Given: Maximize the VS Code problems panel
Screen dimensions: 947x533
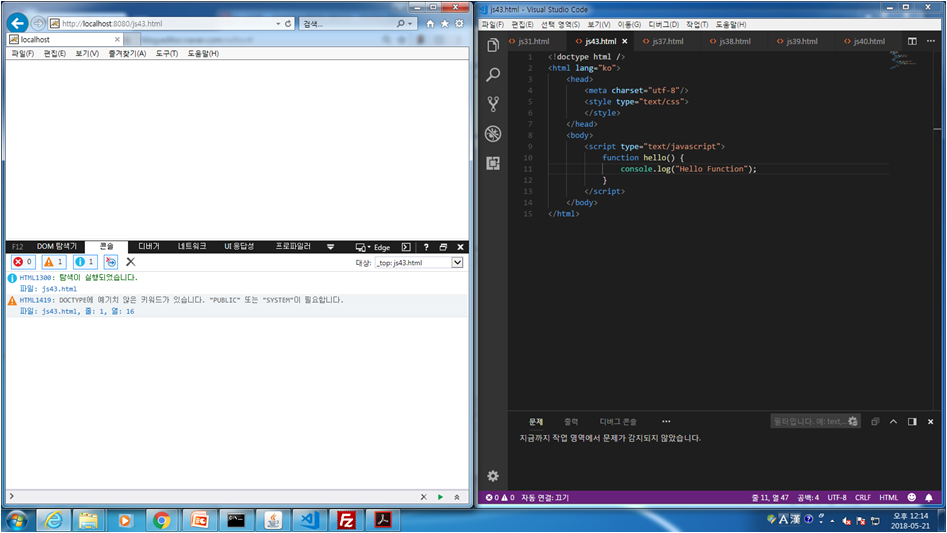Looking at the screenshot, I should tap(893, 421).
